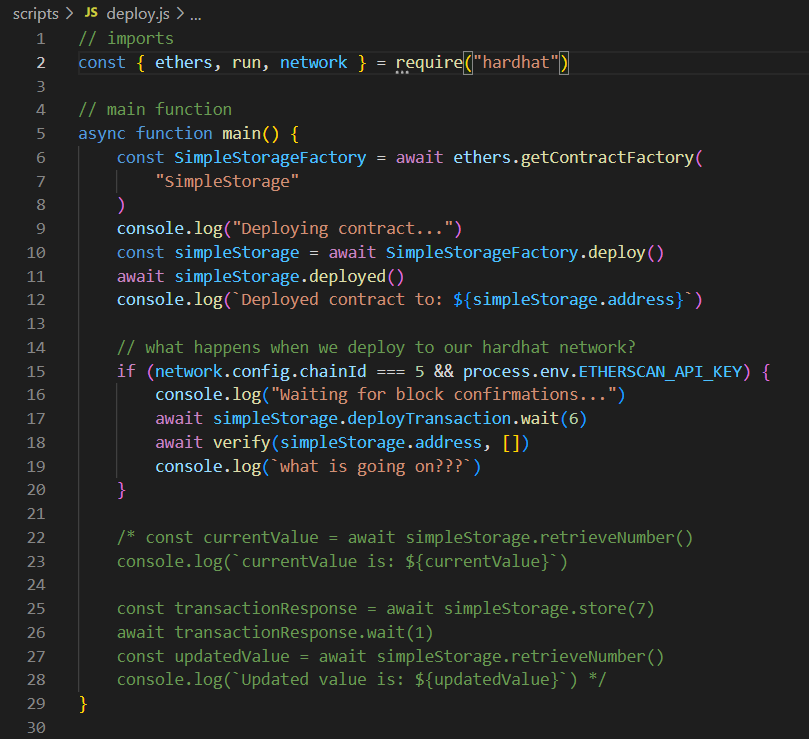
Task: Click 'ethers' in the require destructuring
Action: pyautogui.click(x=184, y=62)
